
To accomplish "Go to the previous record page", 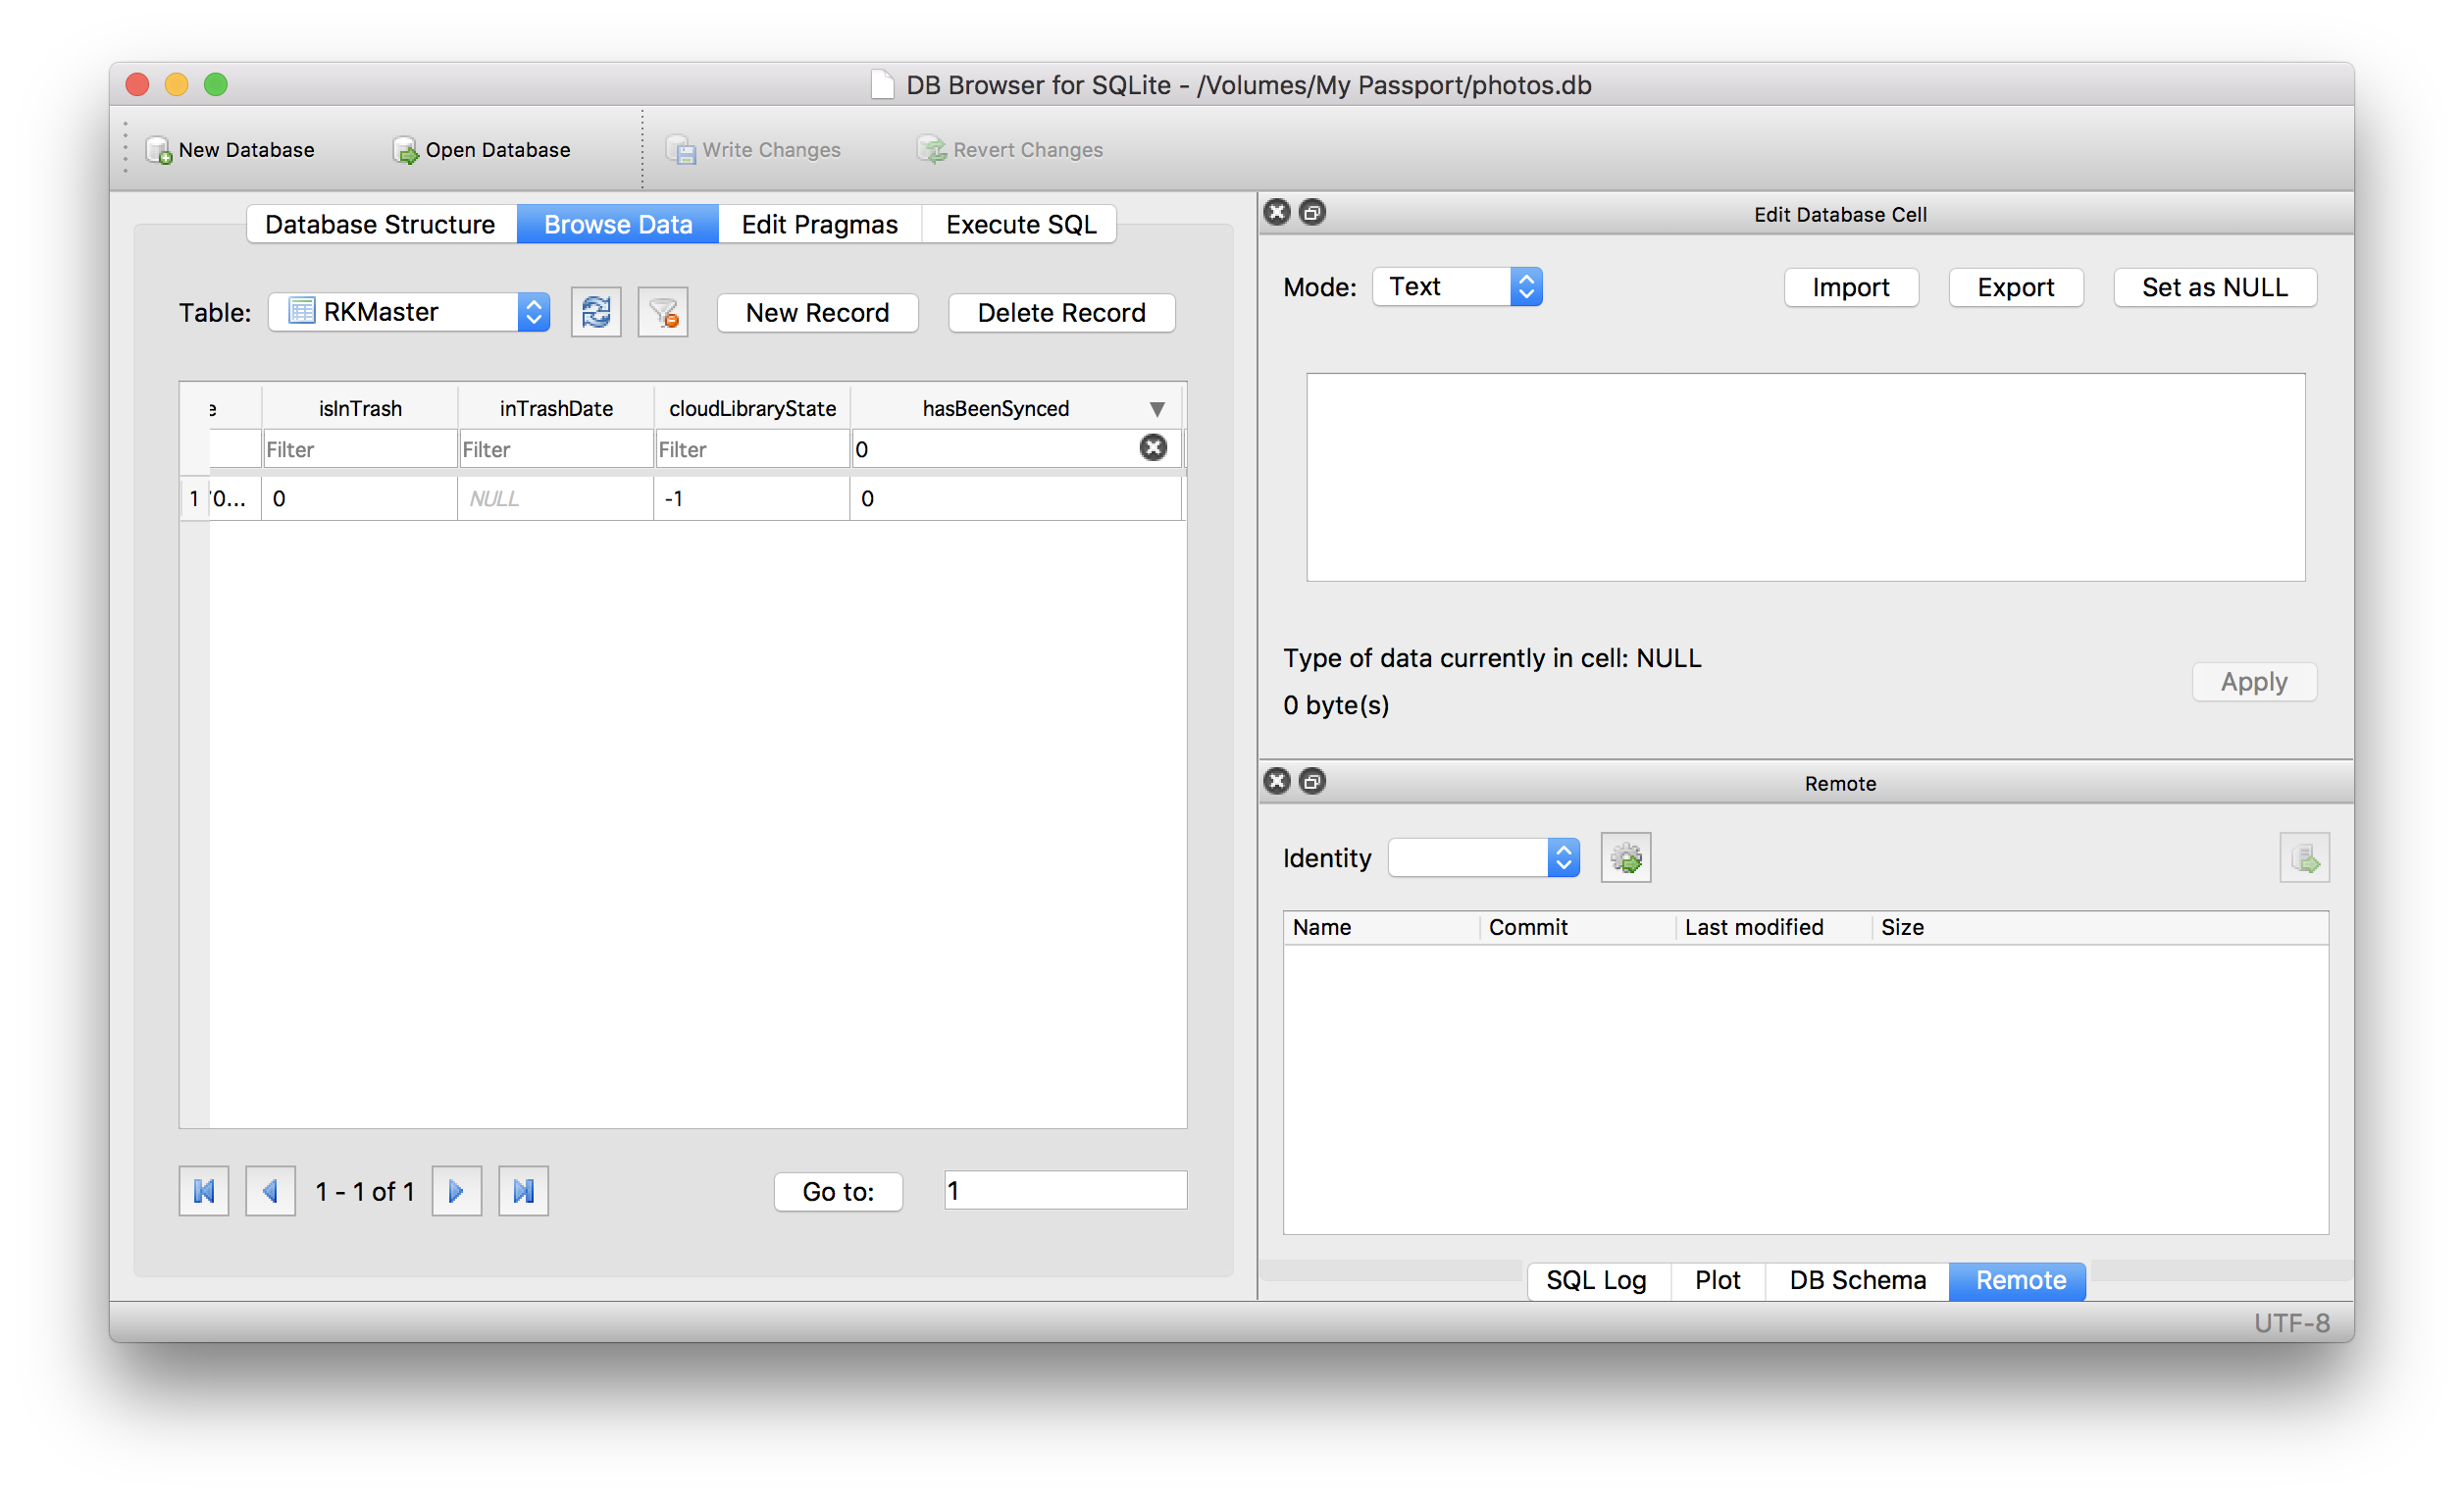I will pyautogui.click(x=270, y=1191).
